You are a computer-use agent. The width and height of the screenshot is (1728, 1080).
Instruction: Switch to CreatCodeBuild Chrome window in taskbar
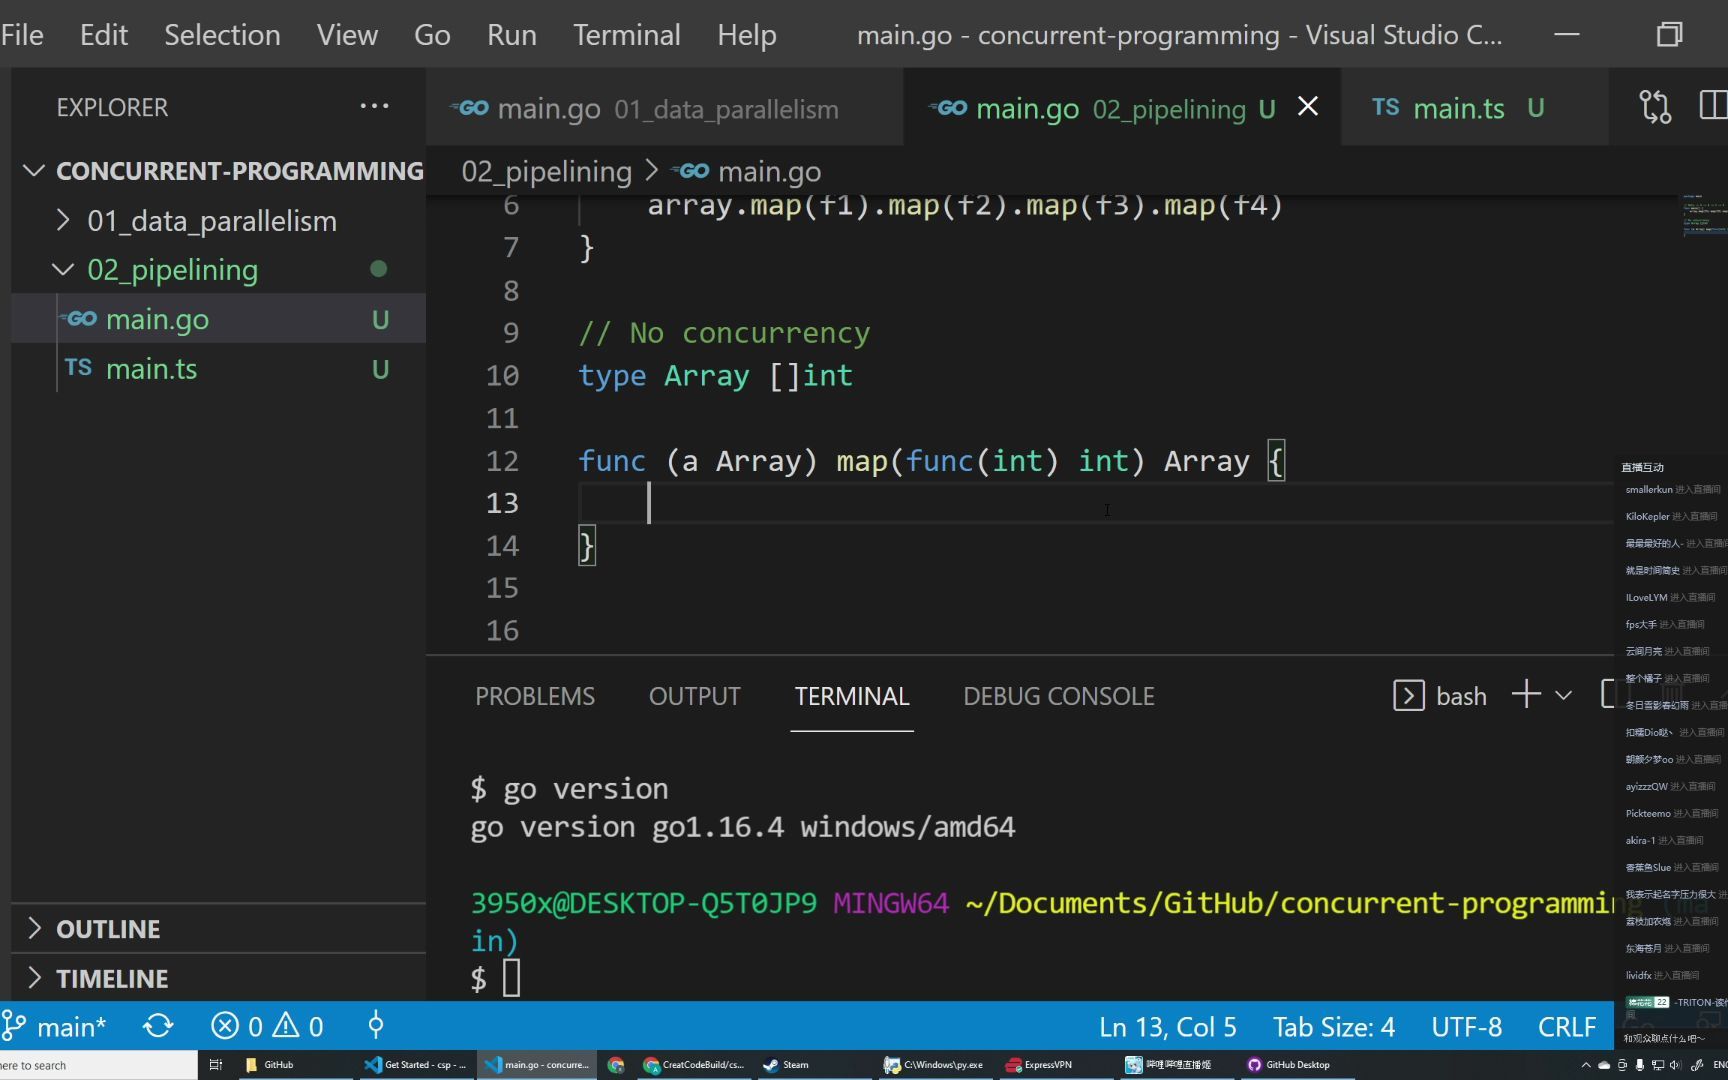(x=694, y=1065)
